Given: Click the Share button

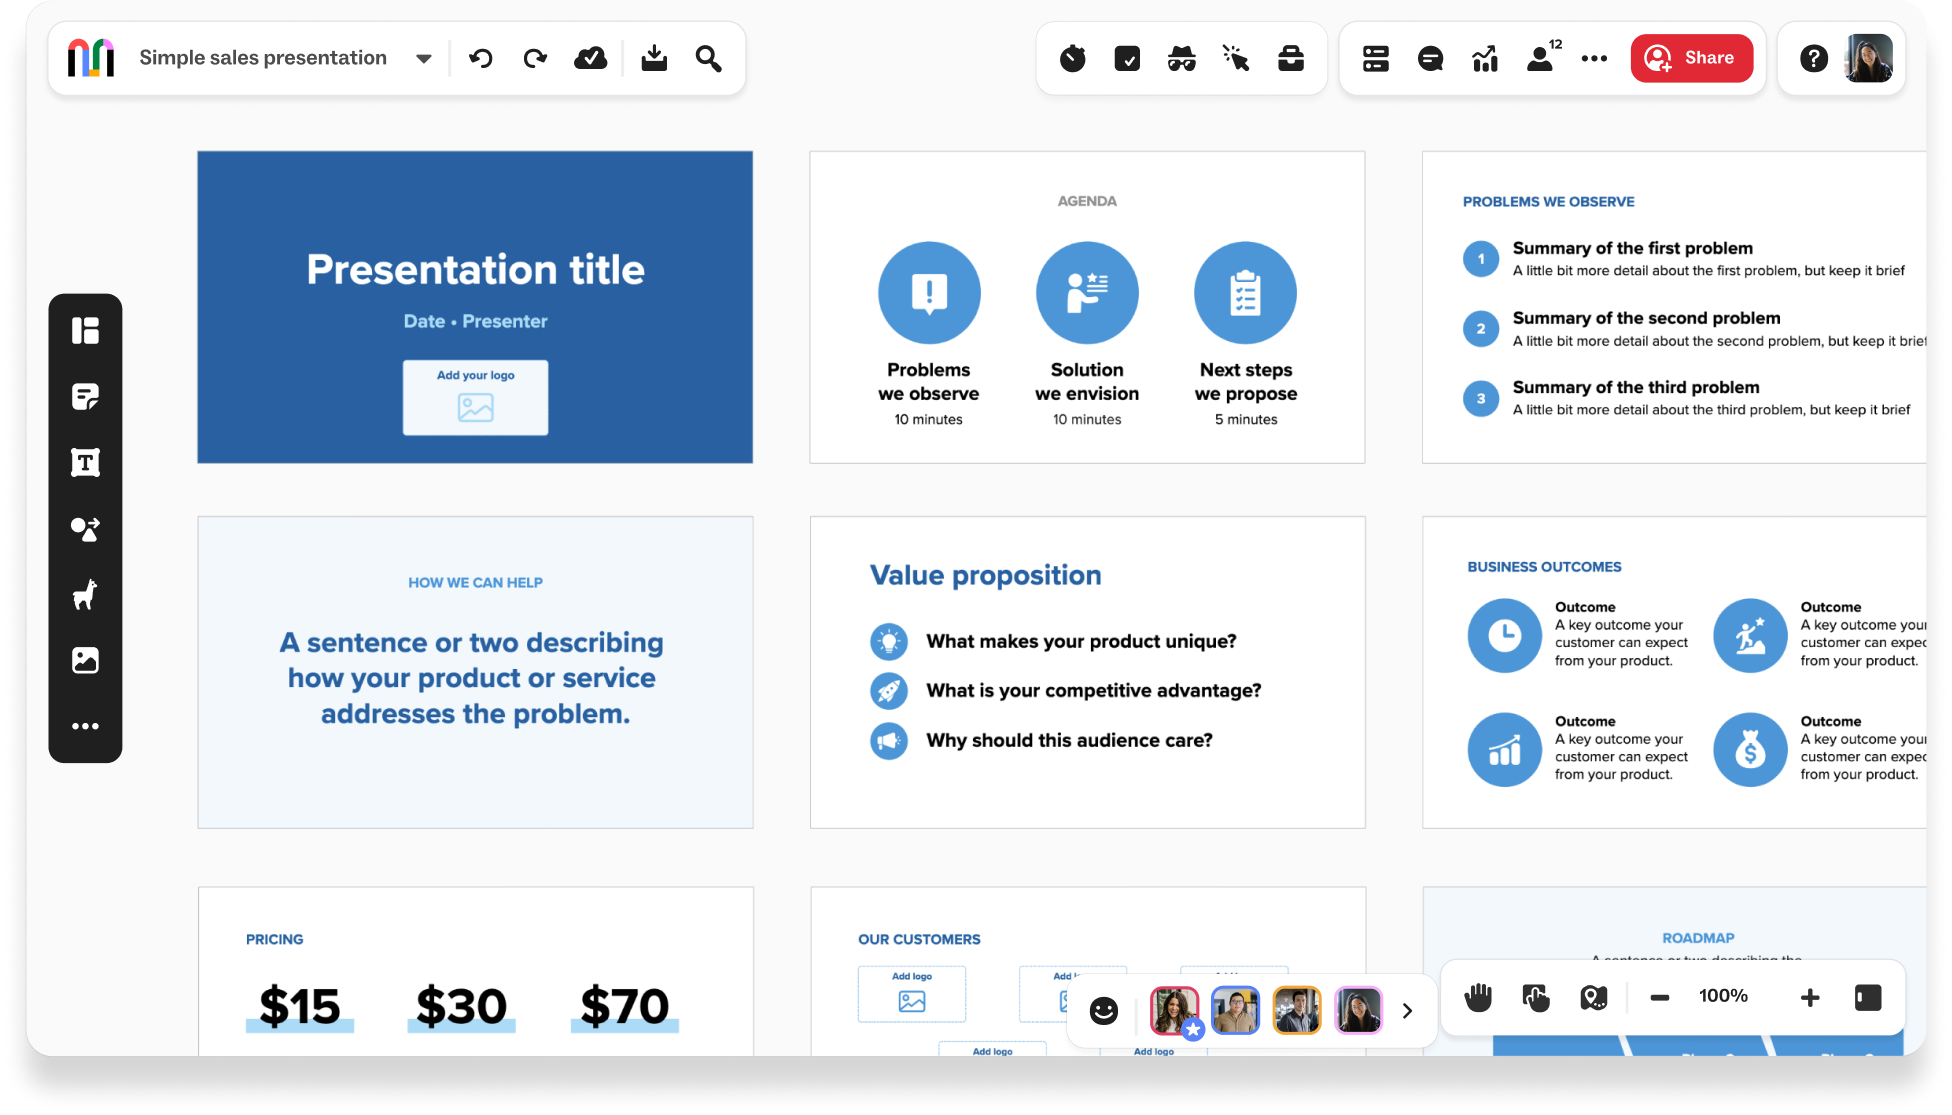Looking at the screenshot, I should (x=1691, y=58).
